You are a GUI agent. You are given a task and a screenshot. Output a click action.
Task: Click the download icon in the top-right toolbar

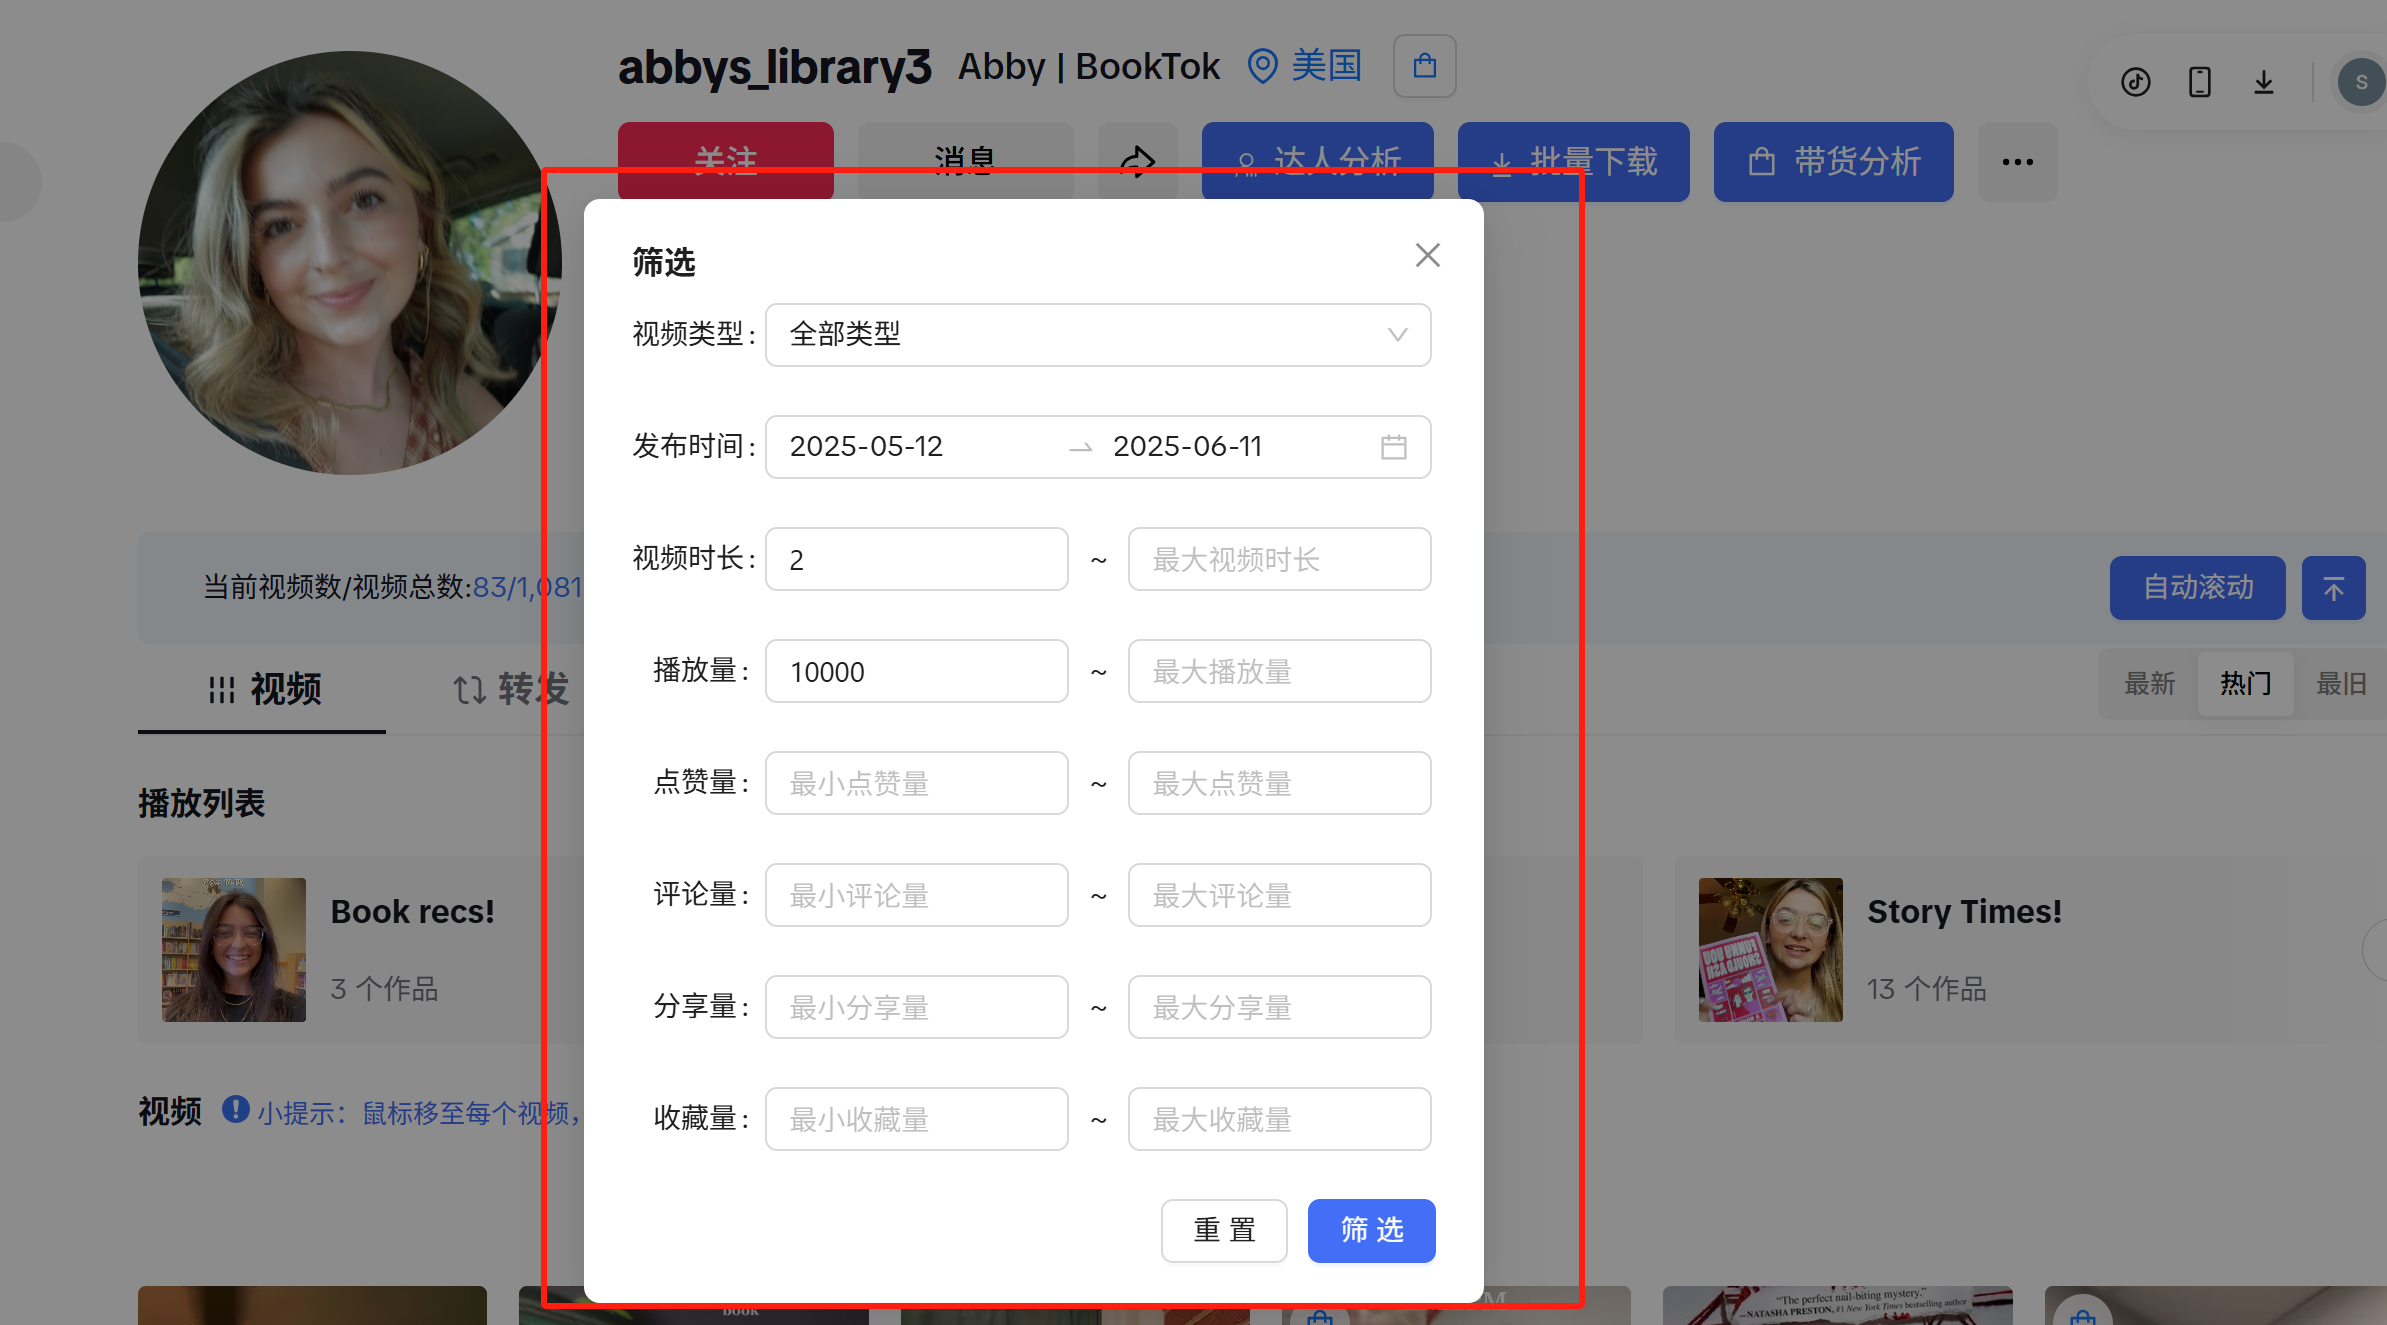point(2264,82)
